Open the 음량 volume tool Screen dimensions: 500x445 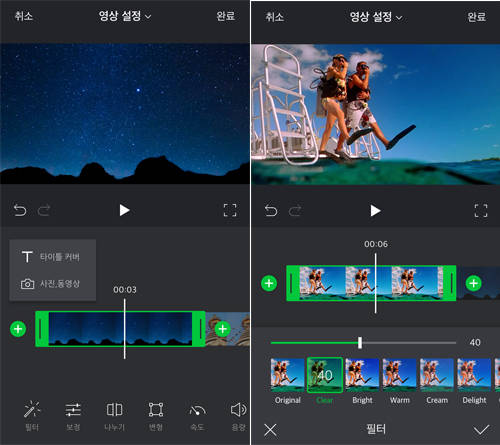click(238, 415)
